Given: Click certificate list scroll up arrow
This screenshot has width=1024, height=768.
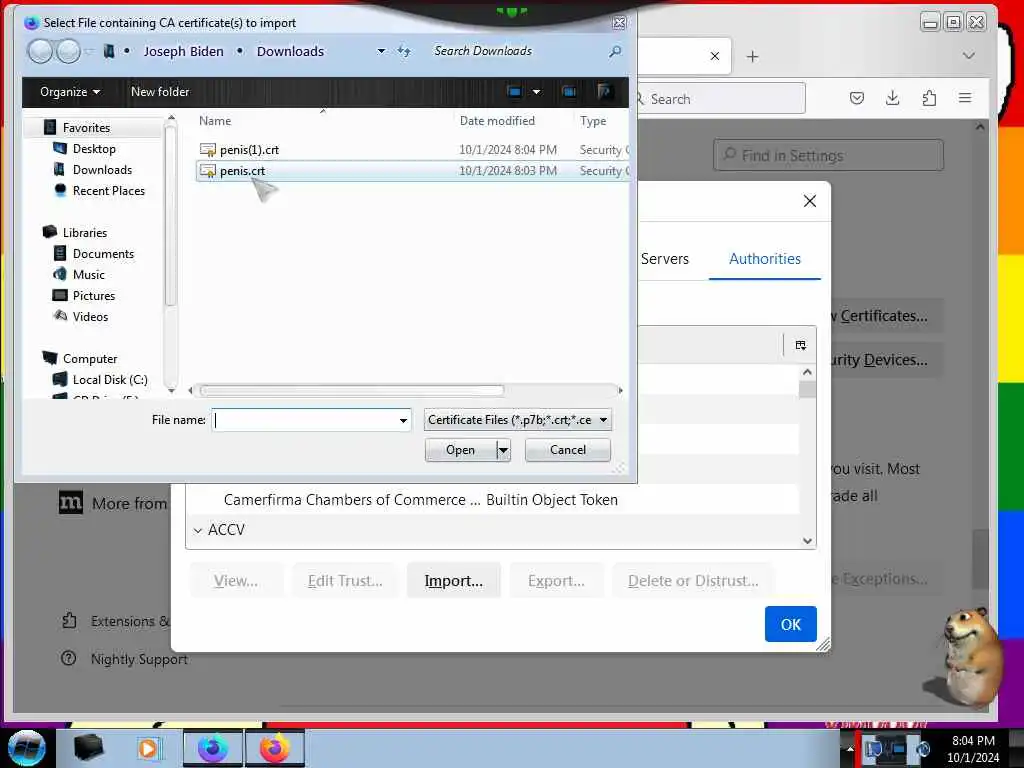Looking at the screenshot, I should point(807,372).
